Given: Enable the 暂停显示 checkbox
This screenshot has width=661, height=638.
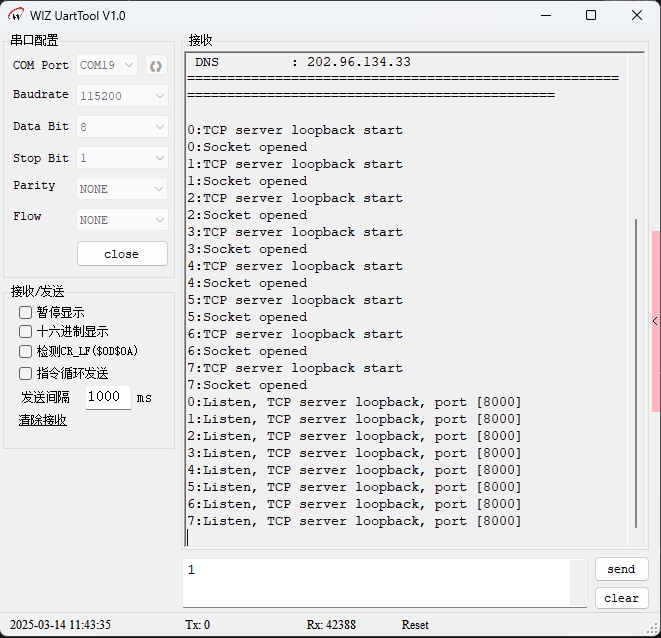Looking at the screenshot, I should 26,312.
